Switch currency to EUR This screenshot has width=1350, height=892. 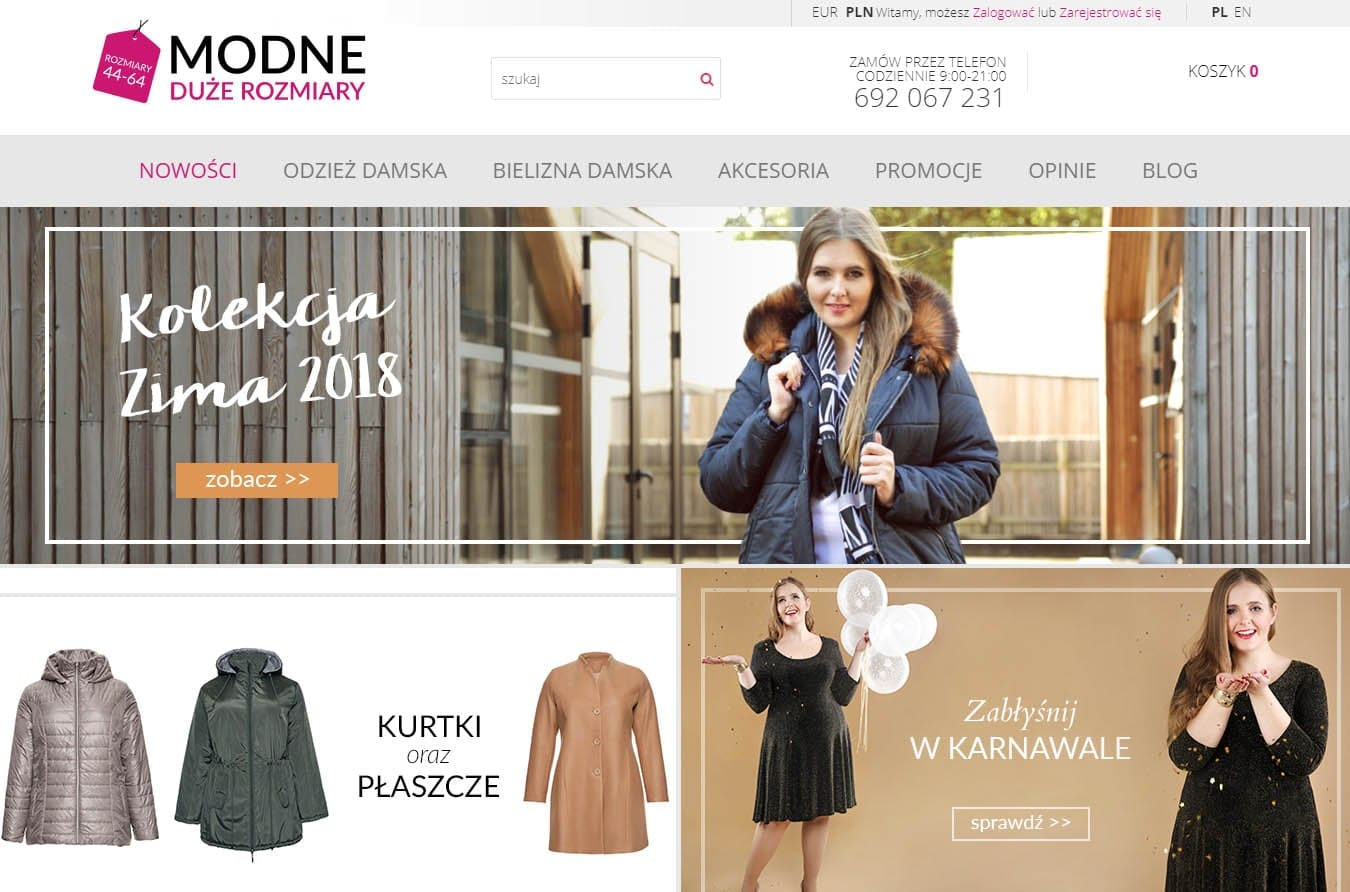(x=825, y=13)
